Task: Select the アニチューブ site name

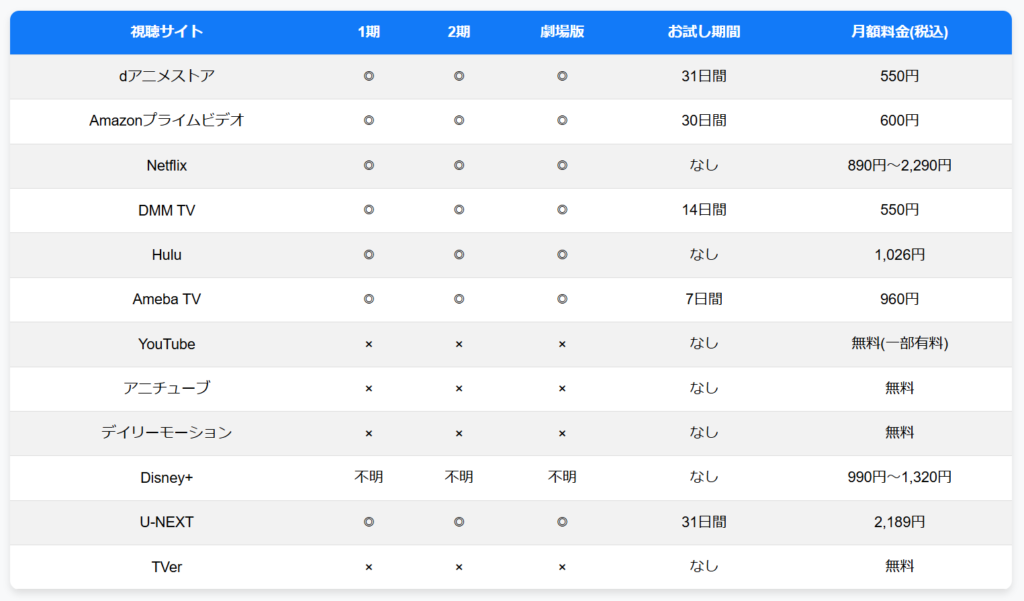Action: coord(167,388)
